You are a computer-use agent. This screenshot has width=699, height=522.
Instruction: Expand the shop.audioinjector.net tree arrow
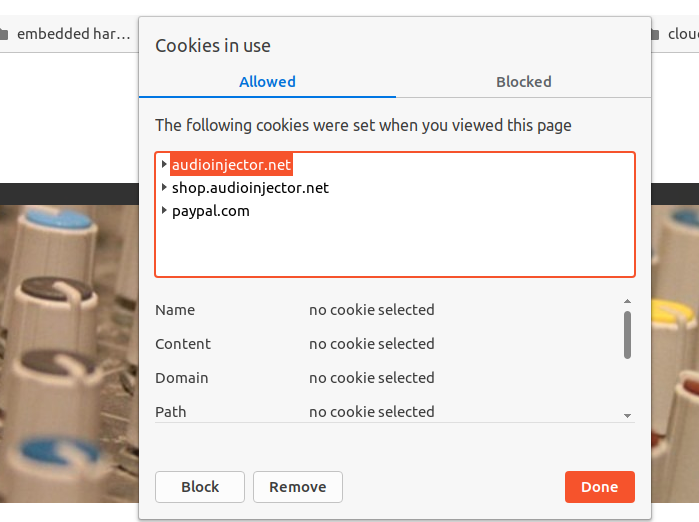(164, 187)
